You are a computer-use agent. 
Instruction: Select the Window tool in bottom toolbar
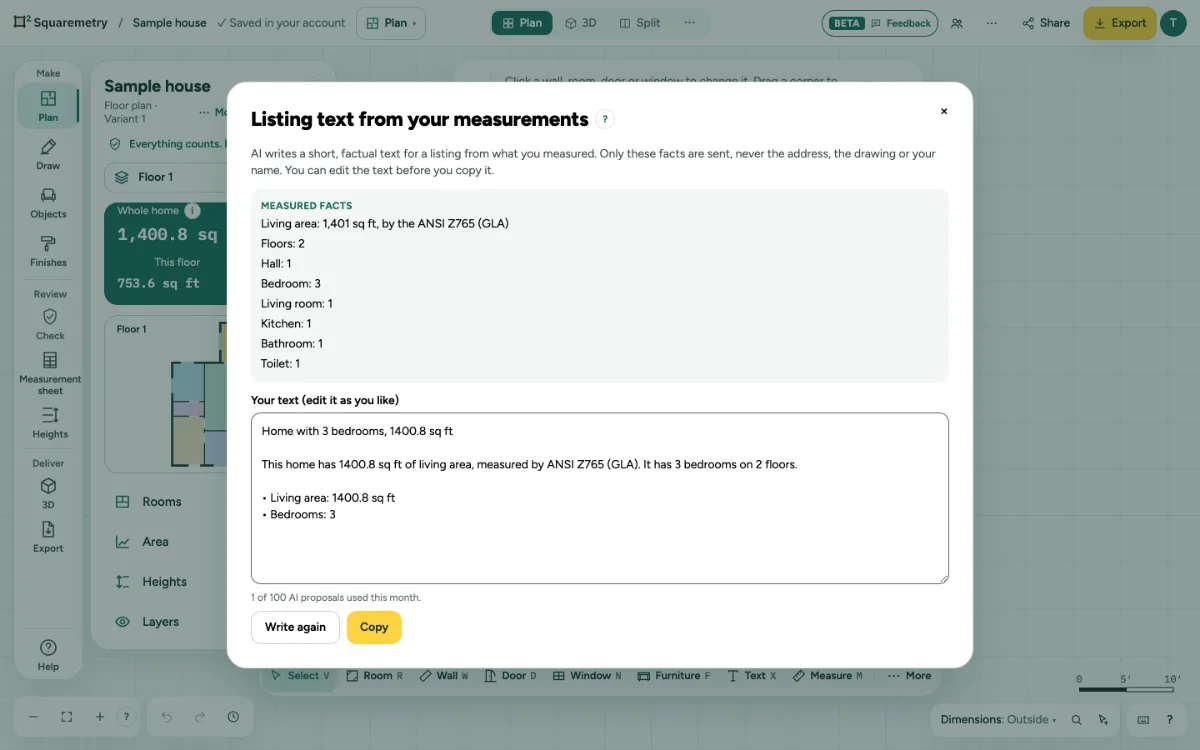point(587,676)
